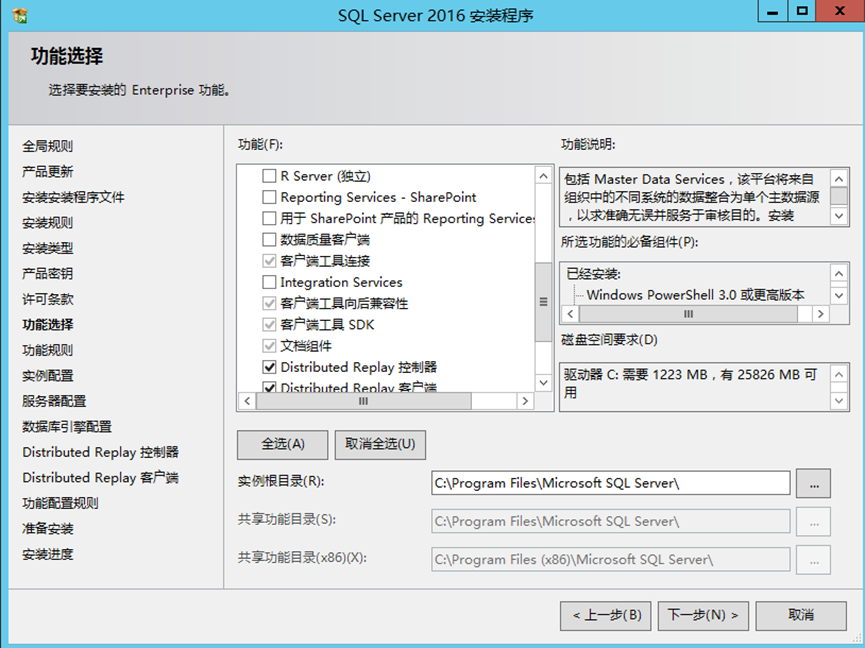Toggle the 客户端工具连接 checkbox
Image resolution: width=865 pixels, height=648 pixels.
269,261
